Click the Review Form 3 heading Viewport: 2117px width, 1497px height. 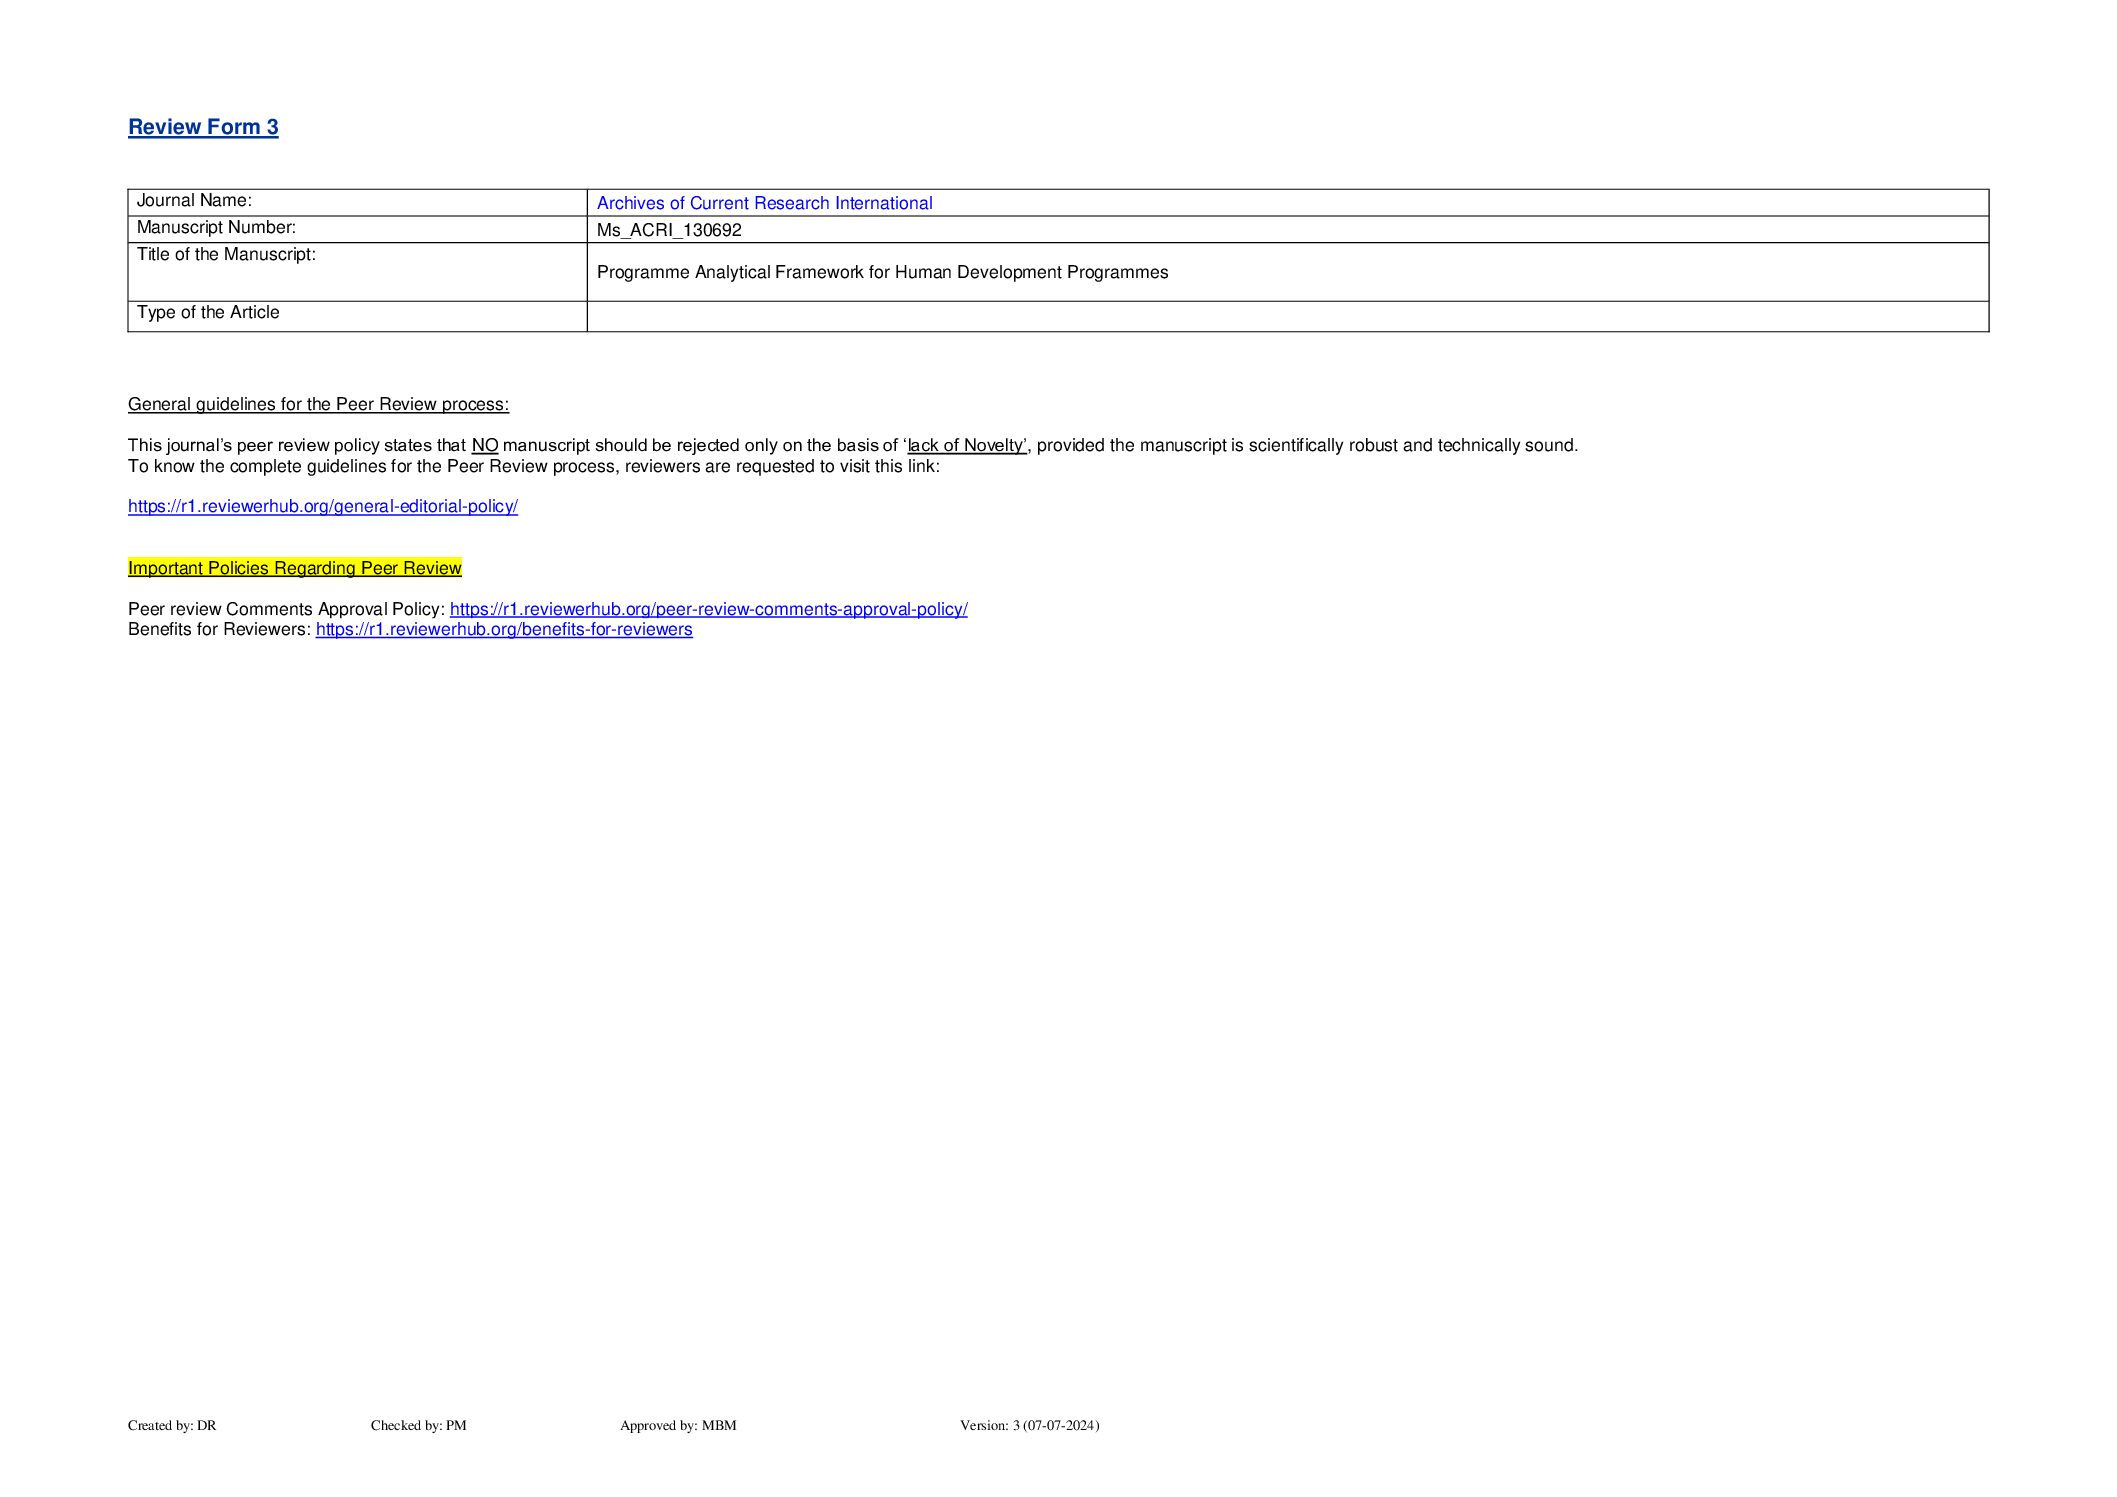click(x=203, y=127)
